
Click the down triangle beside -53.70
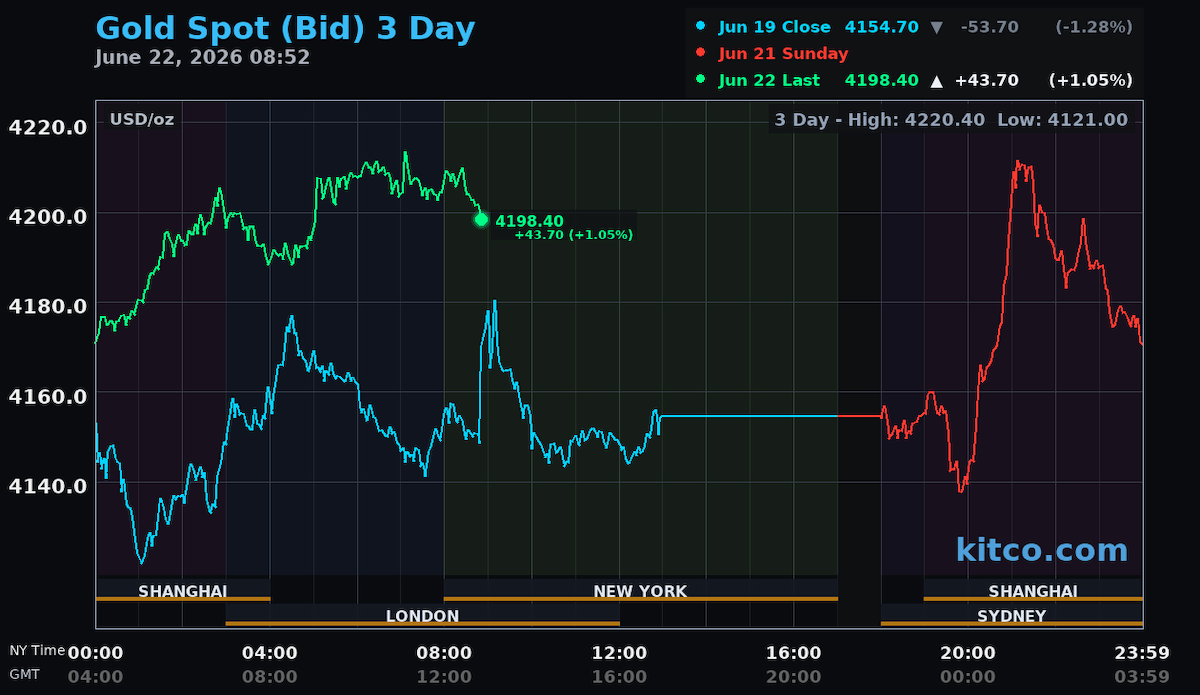[x=936, y=27]
